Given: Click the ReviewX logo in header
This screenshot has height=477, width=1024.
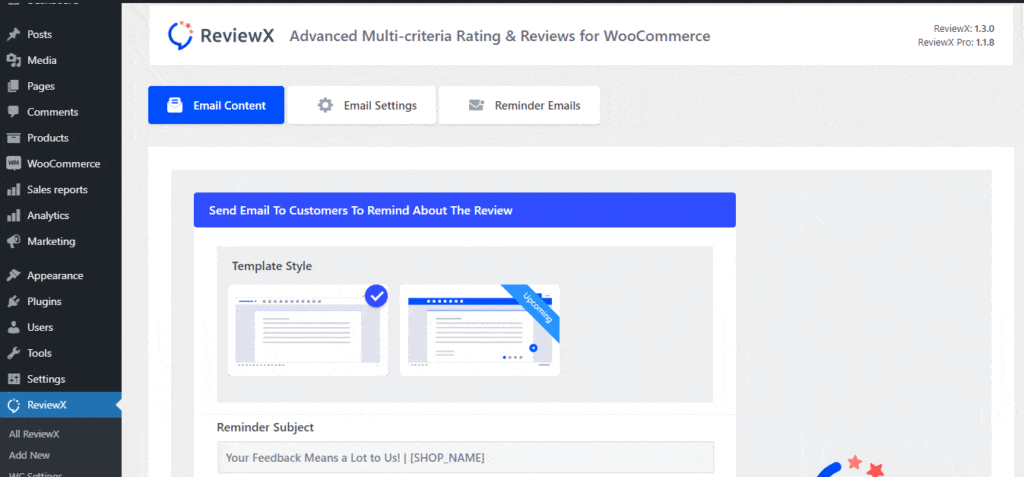Looking at the screenshot, I should click(x=221, y=35).
